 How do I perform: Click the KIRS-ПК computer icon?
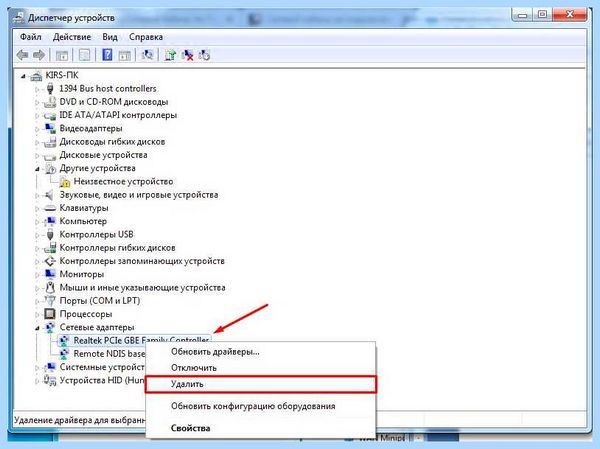(36, 76)
